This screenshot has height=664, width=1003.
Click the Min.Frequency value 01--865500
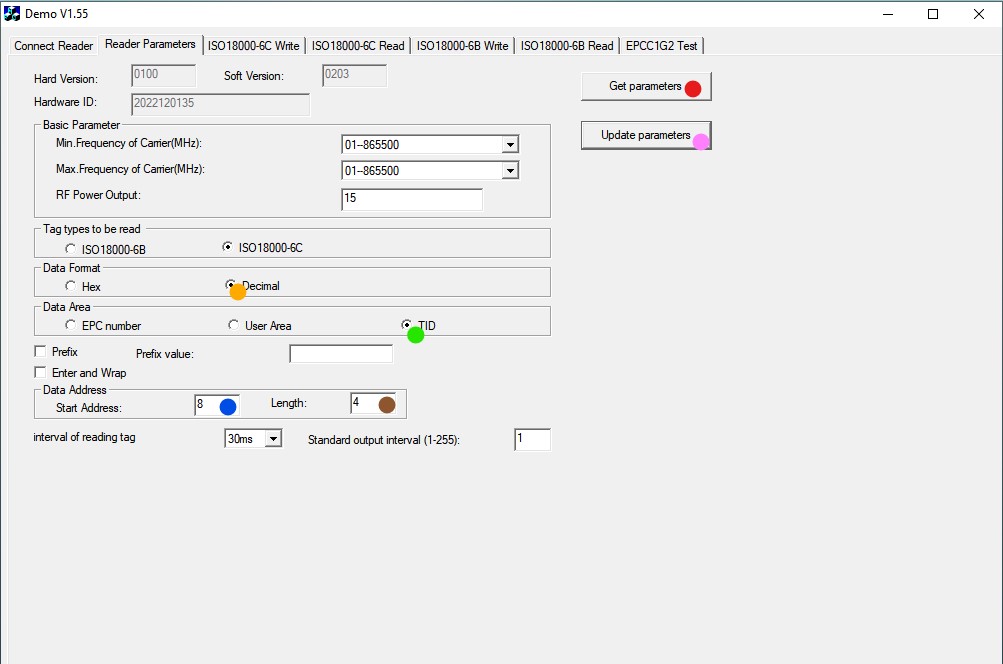372,145
